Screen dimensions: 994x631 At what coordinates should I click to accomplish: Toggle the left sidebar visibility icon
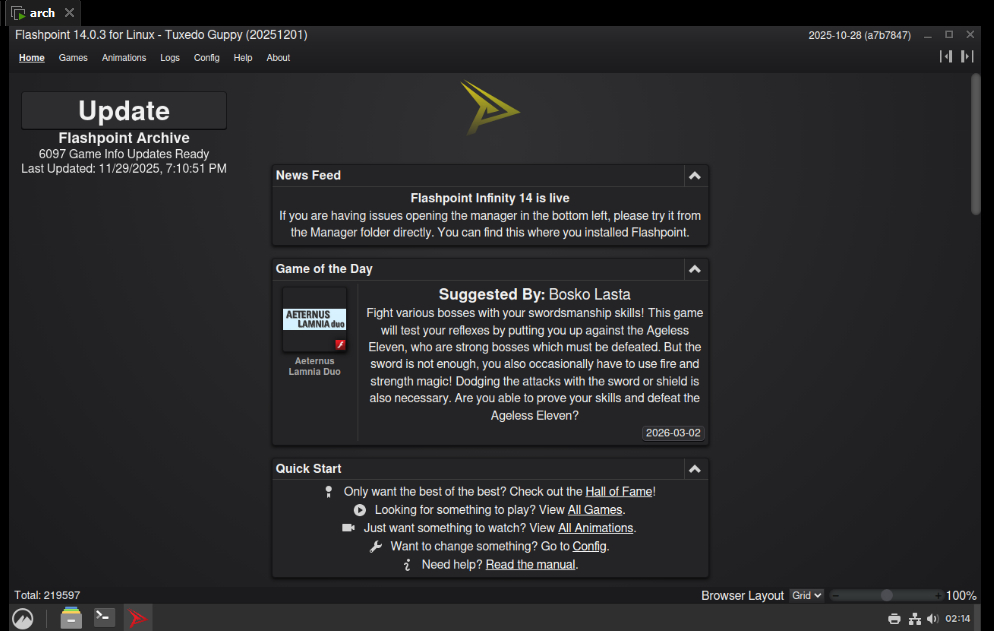[x=945, y=57]
